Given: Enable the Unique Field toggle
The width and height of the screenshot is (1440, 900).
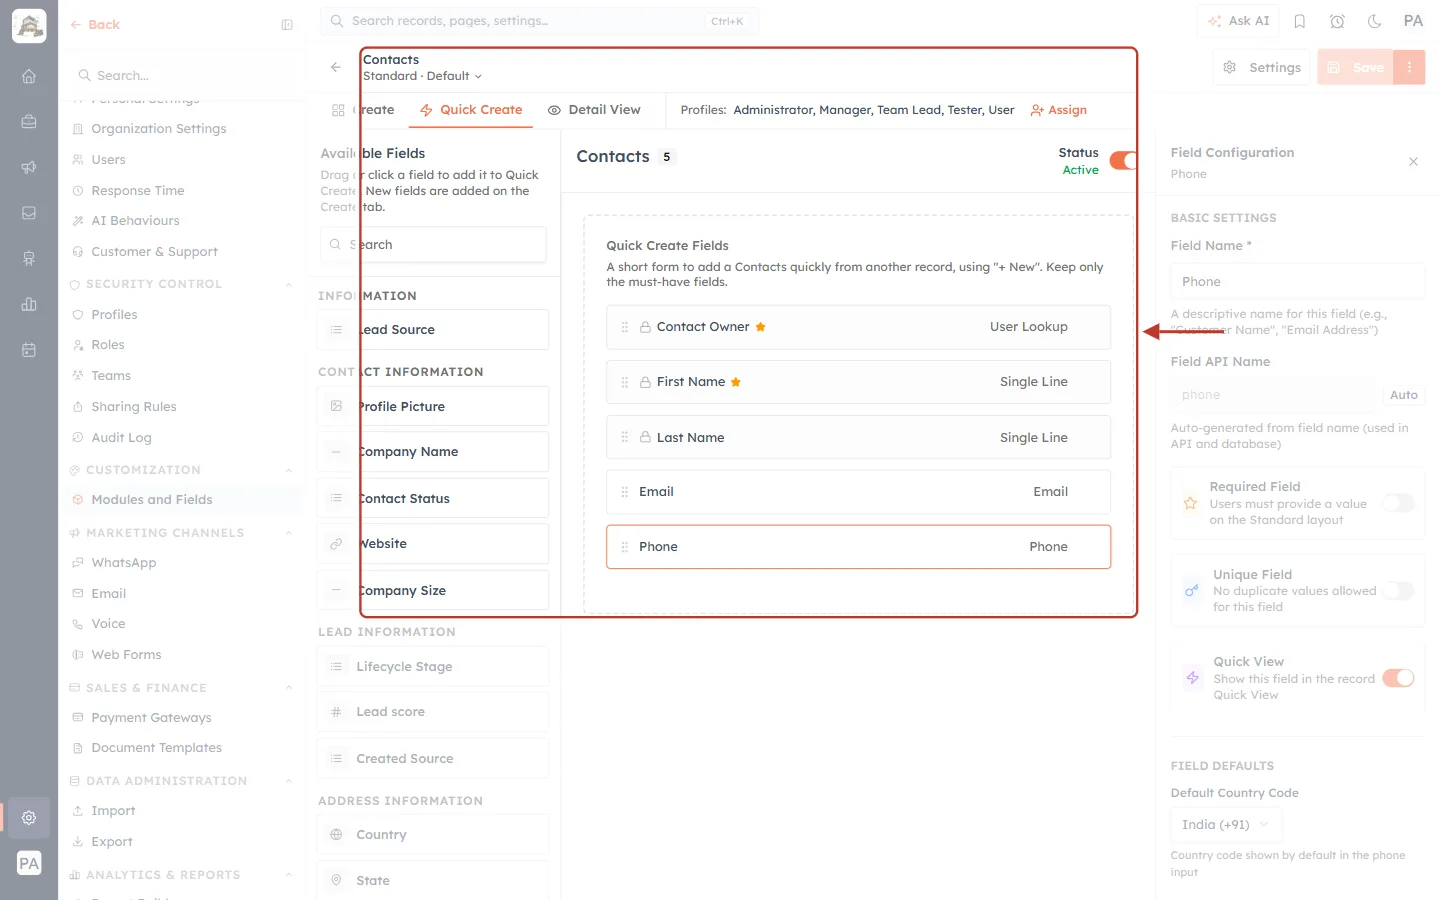Looking at the screenshot, I should click(x=1399, y=591).
